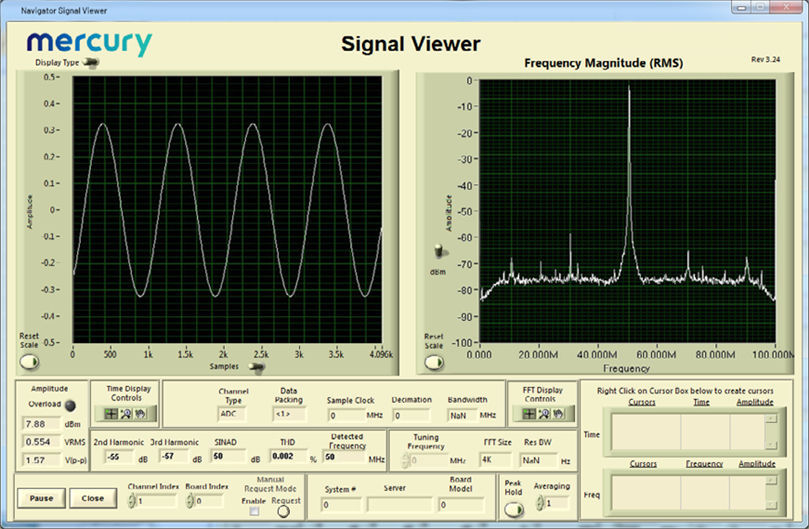Click the Overload indicator LED

(x=70, y=406)
